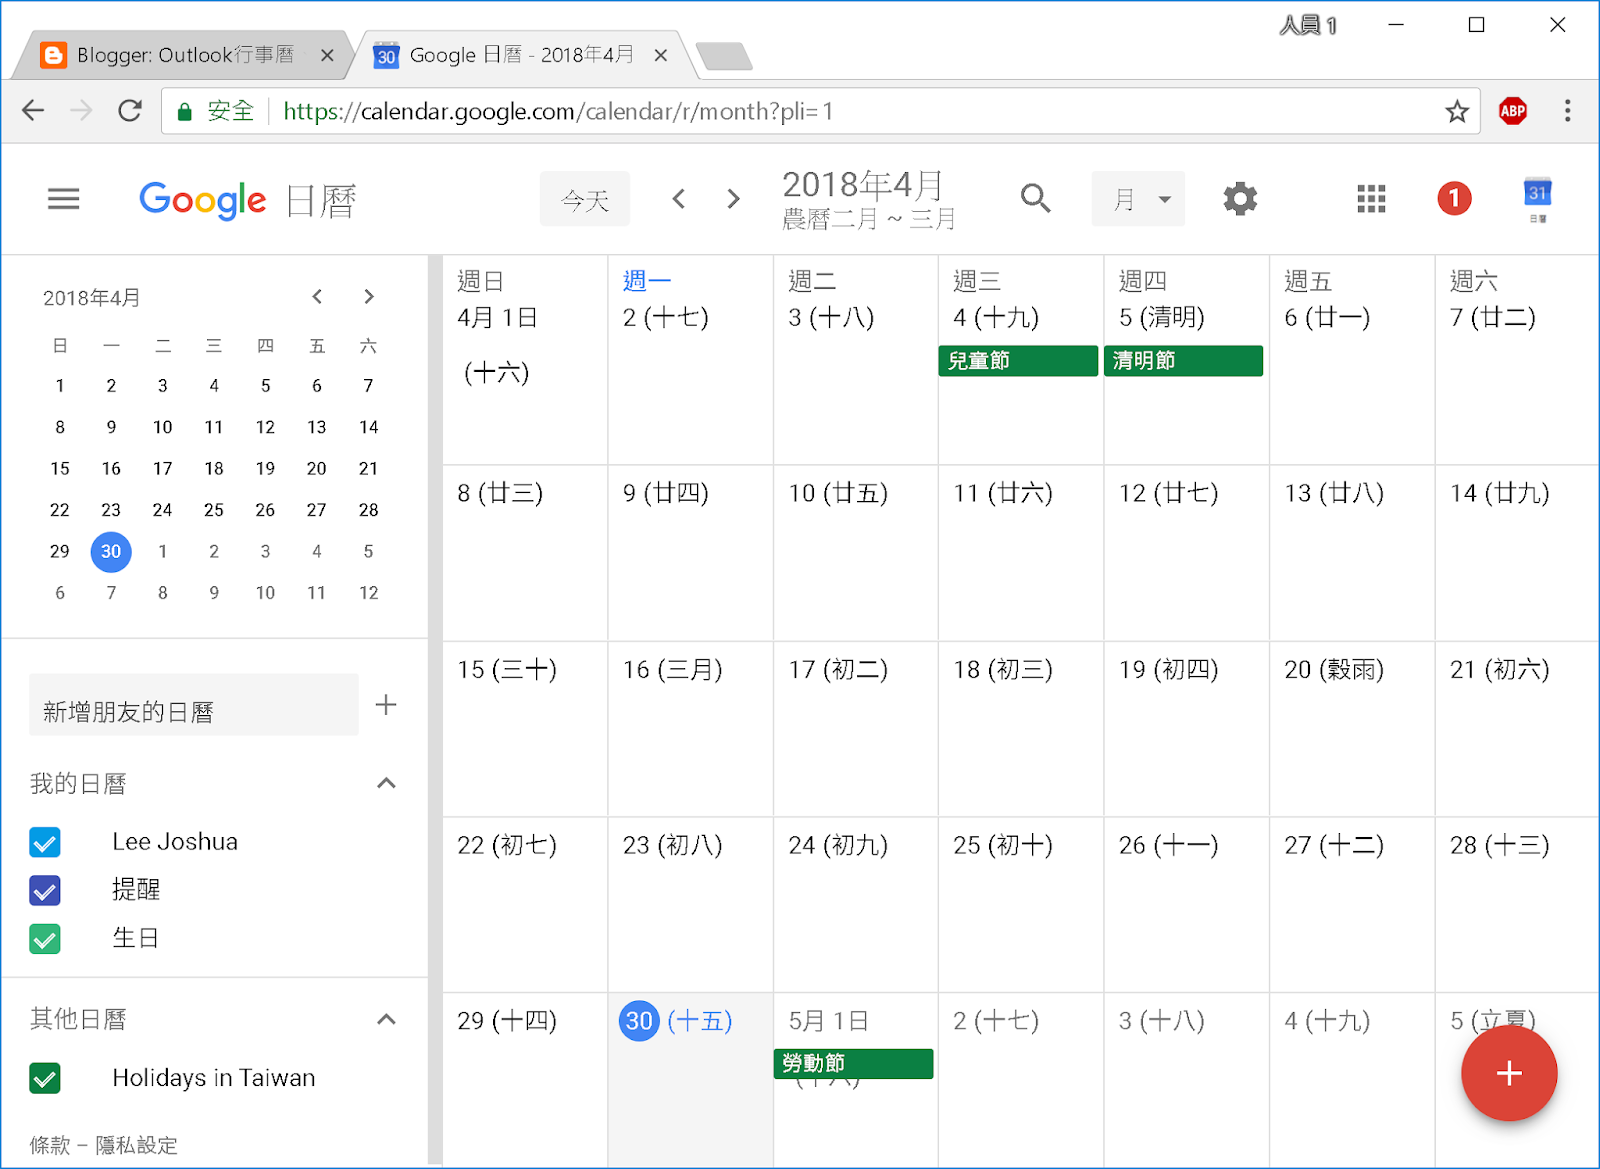Toggle the 提醒 reminders checkbox
The width and height of the screenshot is (1600, 1169).
(x=45, y=890)
